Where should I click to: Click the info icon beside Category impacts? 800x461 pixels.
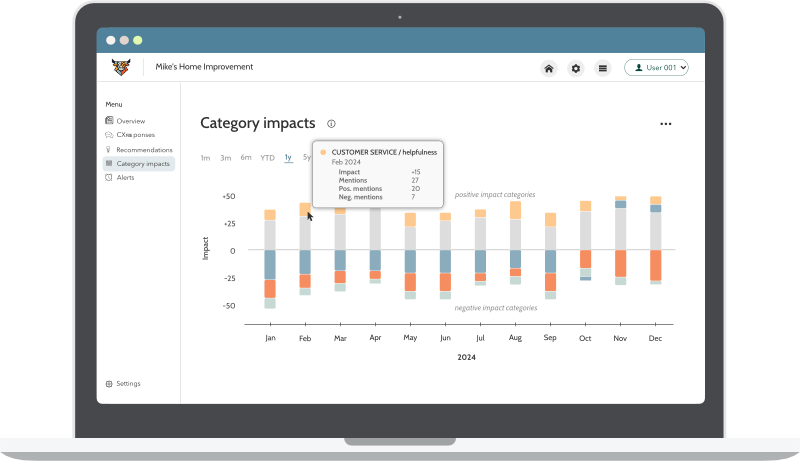[x=331, y=123]
